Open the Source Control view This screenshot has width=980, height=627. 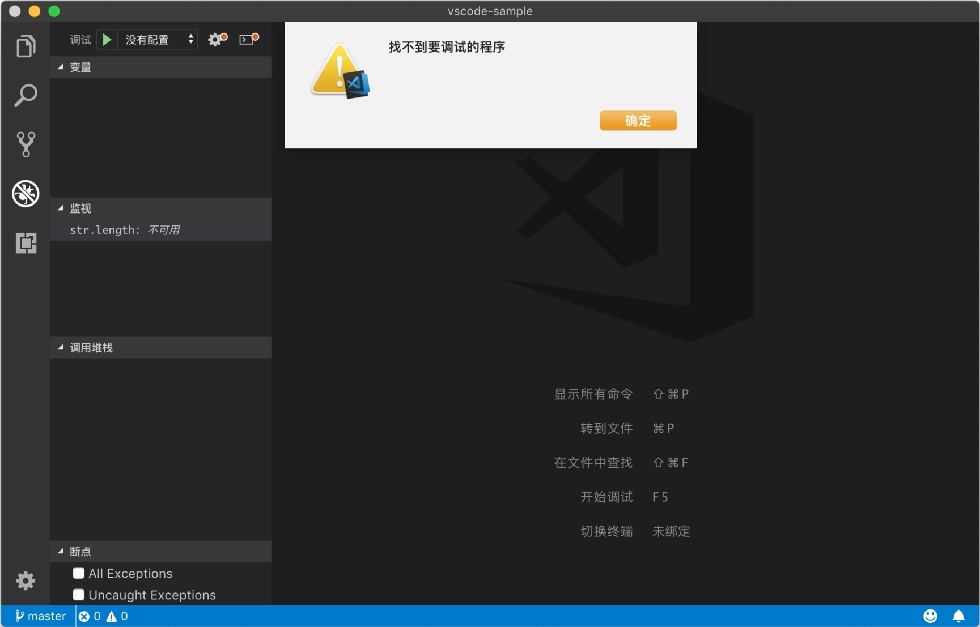(26, 144)
